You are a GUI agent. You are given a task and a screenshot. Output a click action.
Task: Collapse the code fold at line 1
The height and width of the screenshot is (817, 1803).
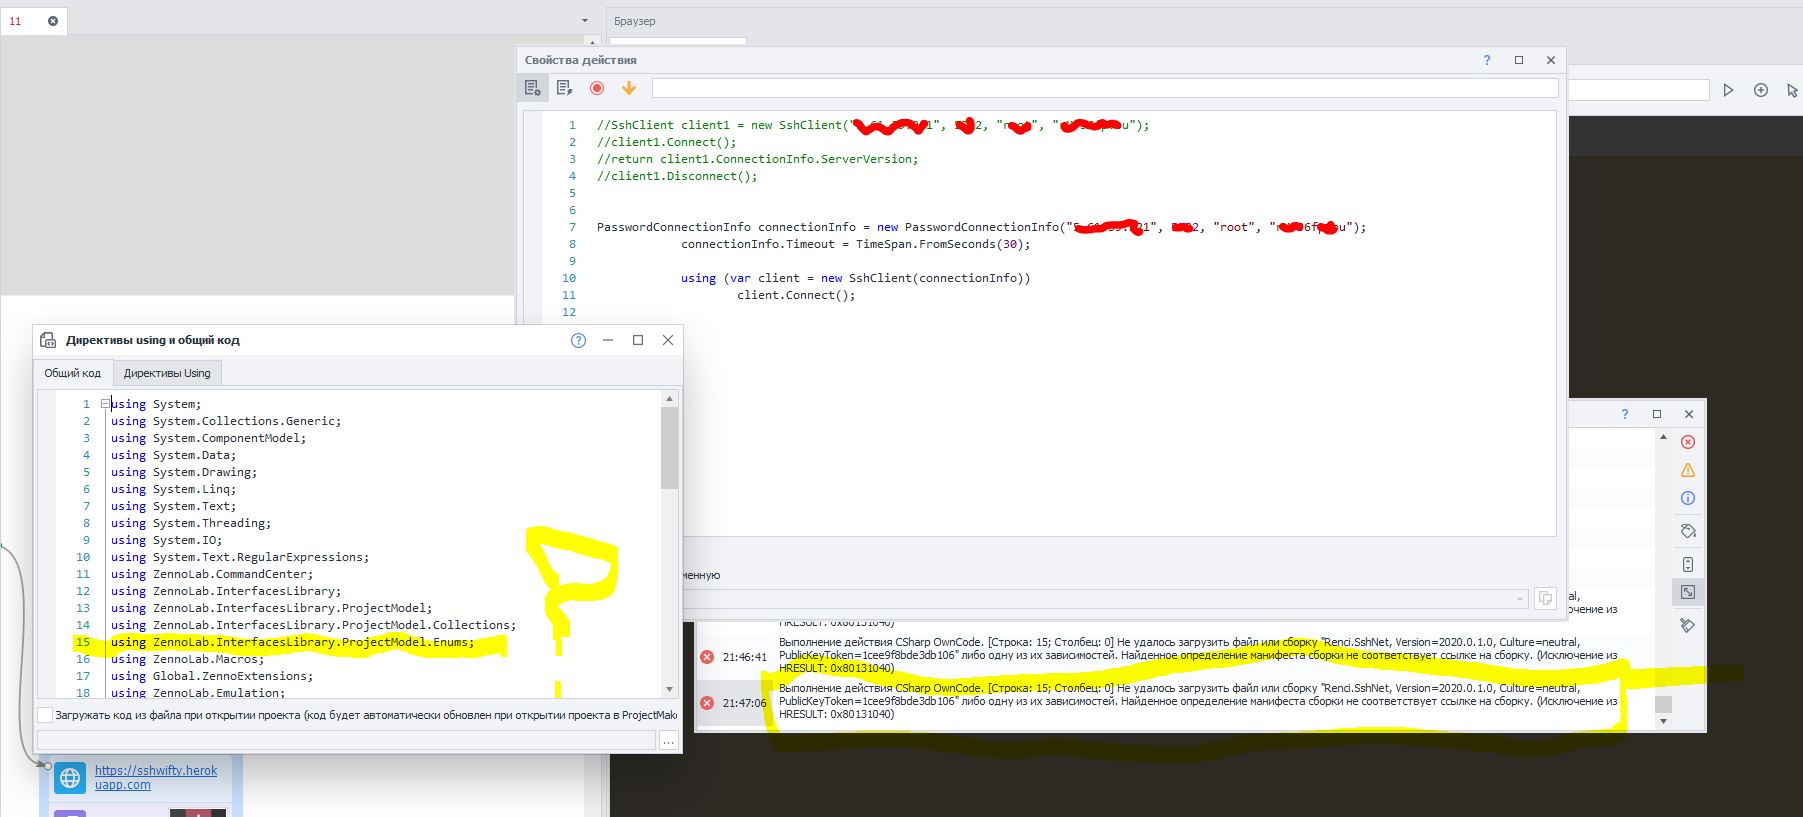click(104, 404)
